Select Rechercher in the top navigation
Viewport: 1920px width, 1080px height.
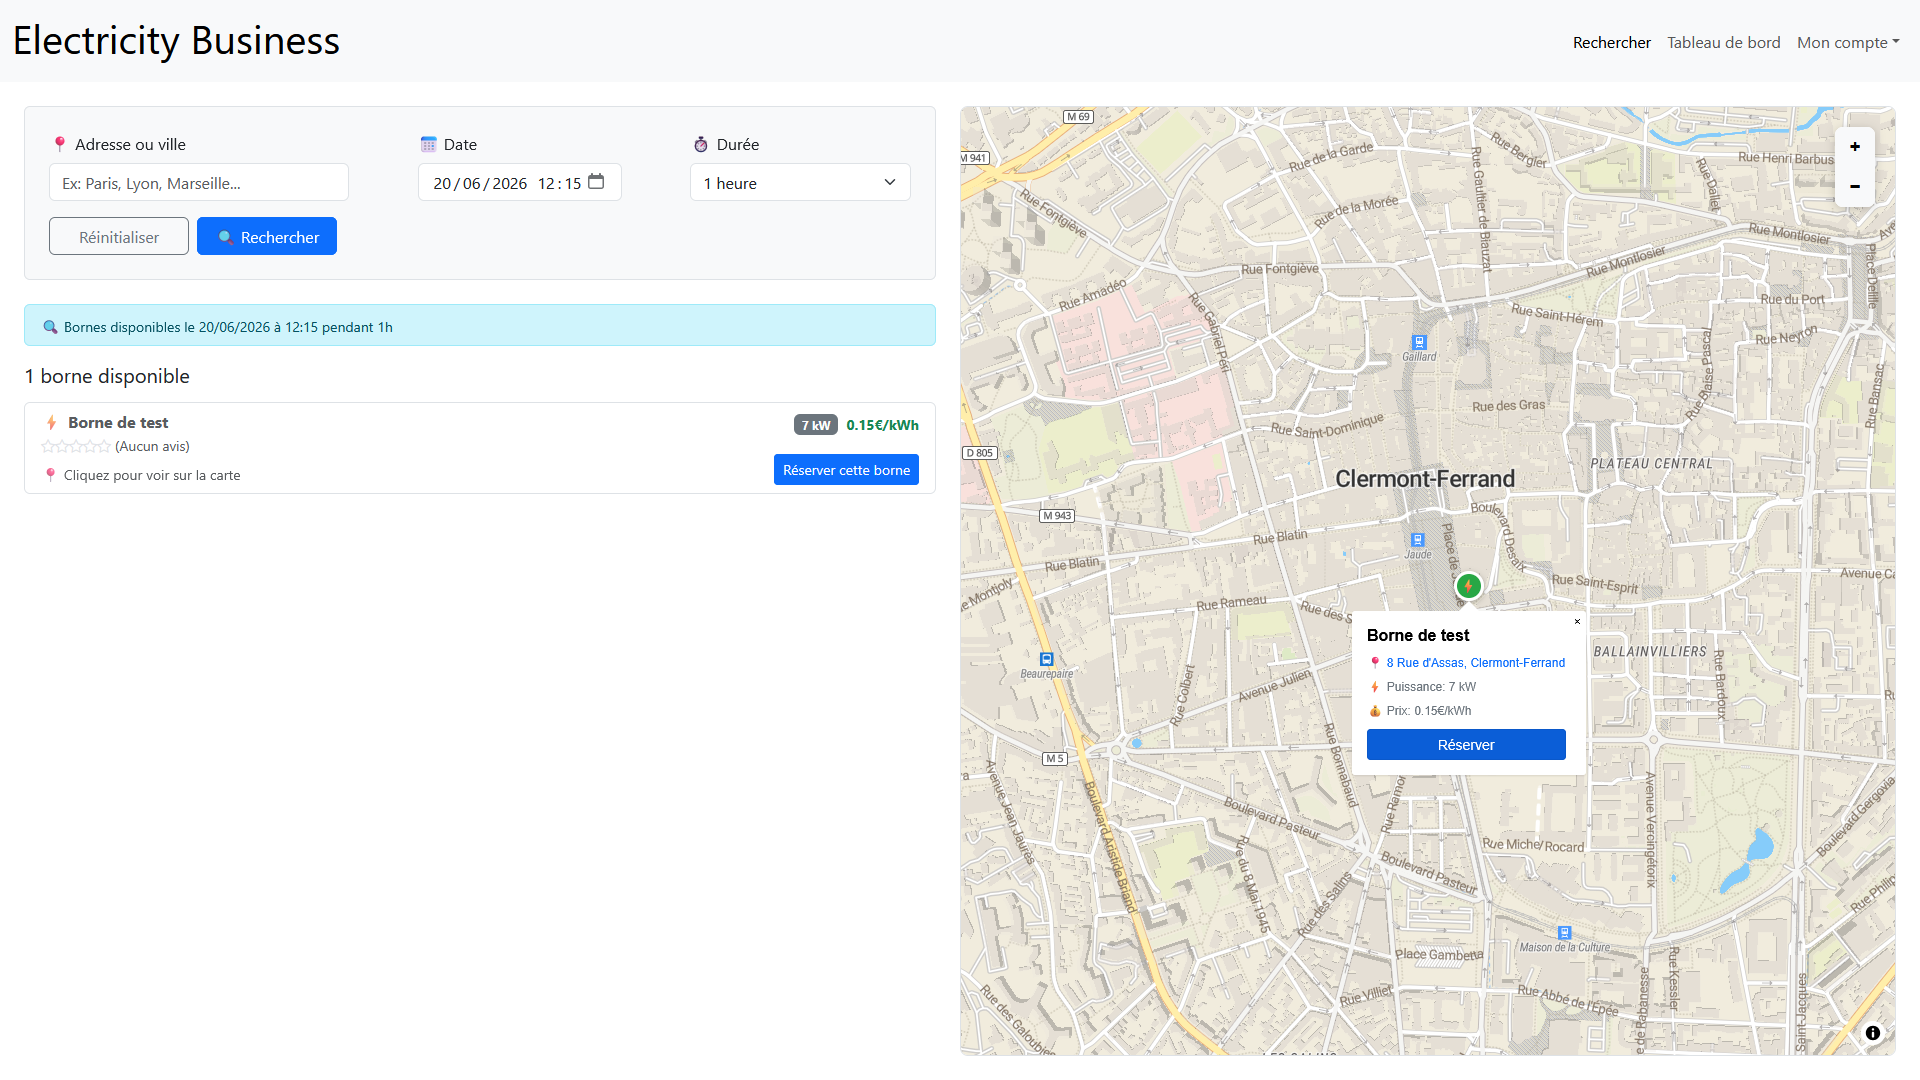(1611, 42)
